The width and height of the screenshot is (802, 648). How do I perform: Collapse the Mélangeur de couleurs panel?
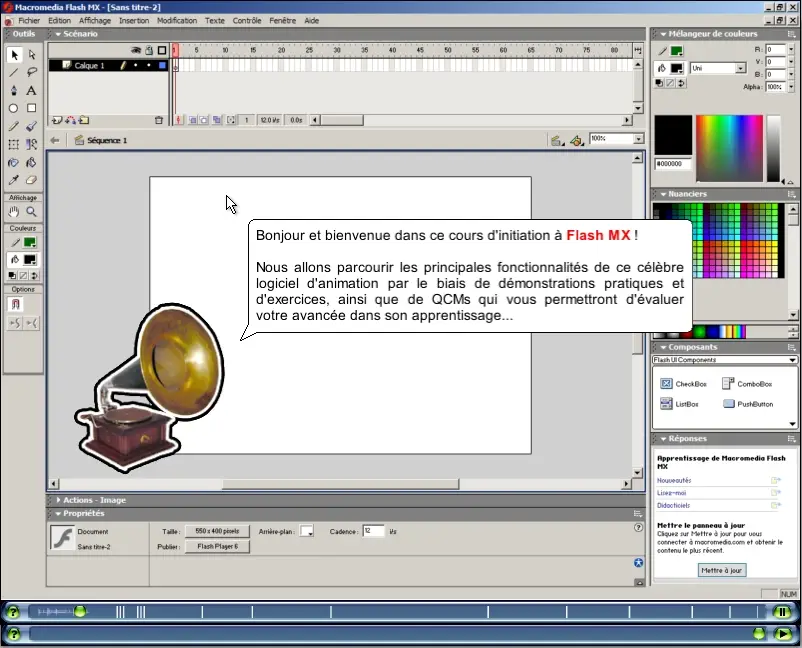[x=663, y=34]
